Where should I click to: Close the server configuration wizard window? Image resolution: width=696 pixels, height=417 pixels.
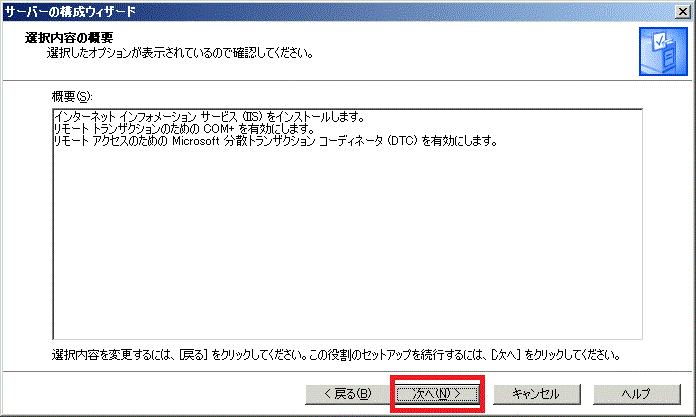682,10
